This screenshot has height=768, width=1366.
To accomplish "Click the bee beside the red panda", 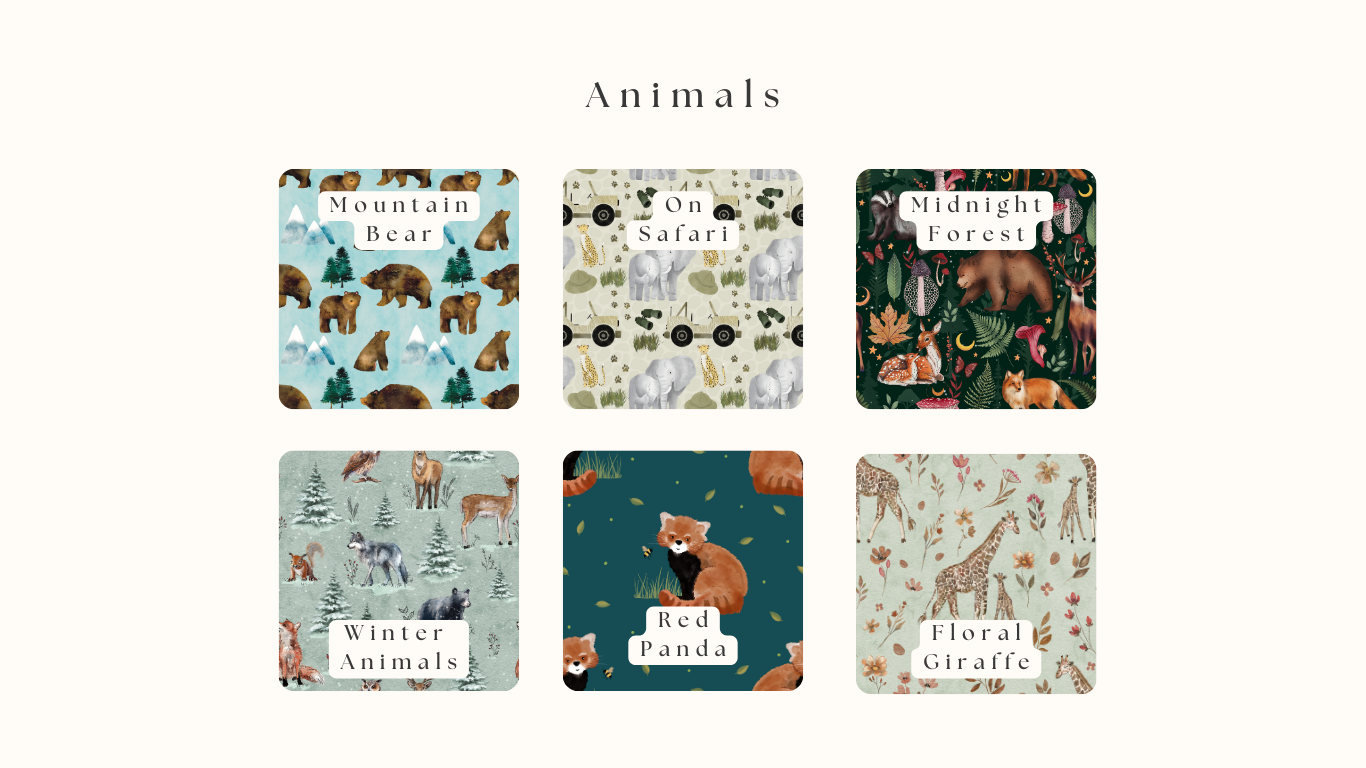I will coord(647,551).
